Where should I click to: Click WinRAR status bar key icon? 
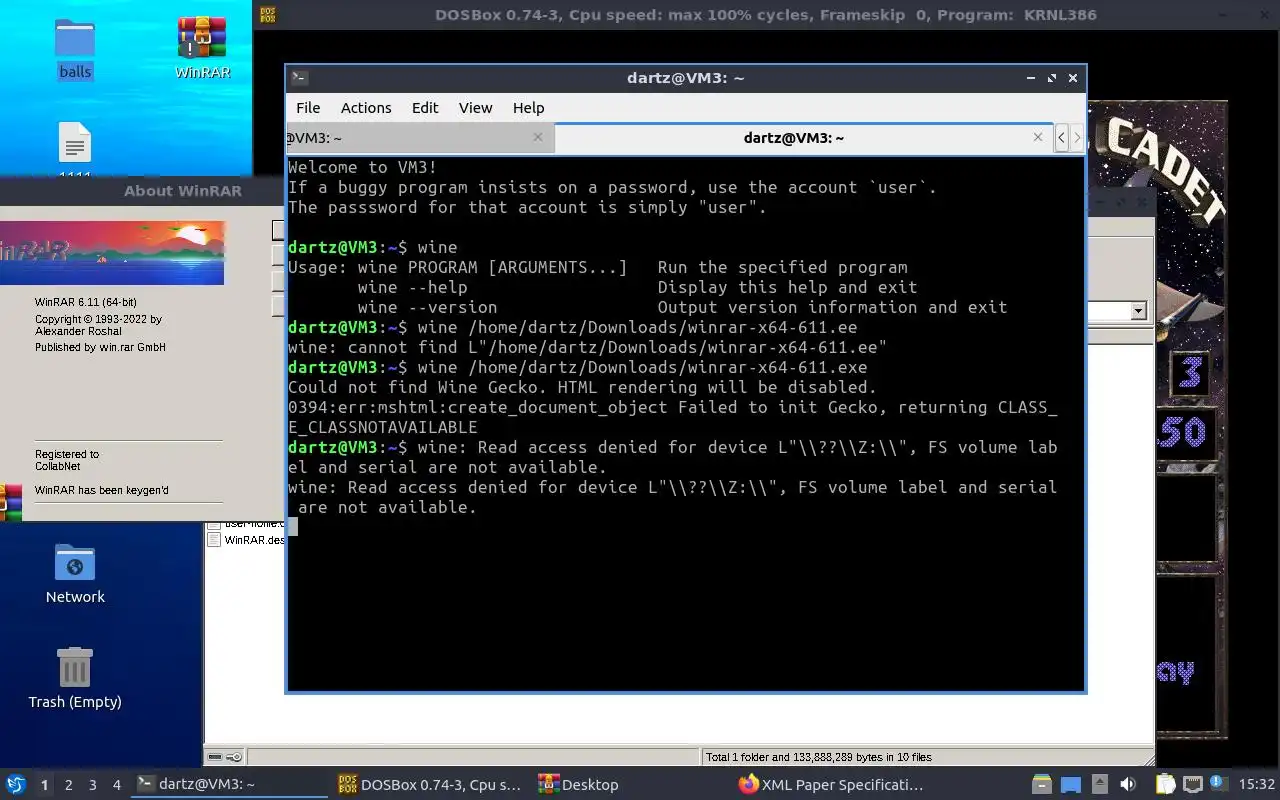tap(234, 757)
